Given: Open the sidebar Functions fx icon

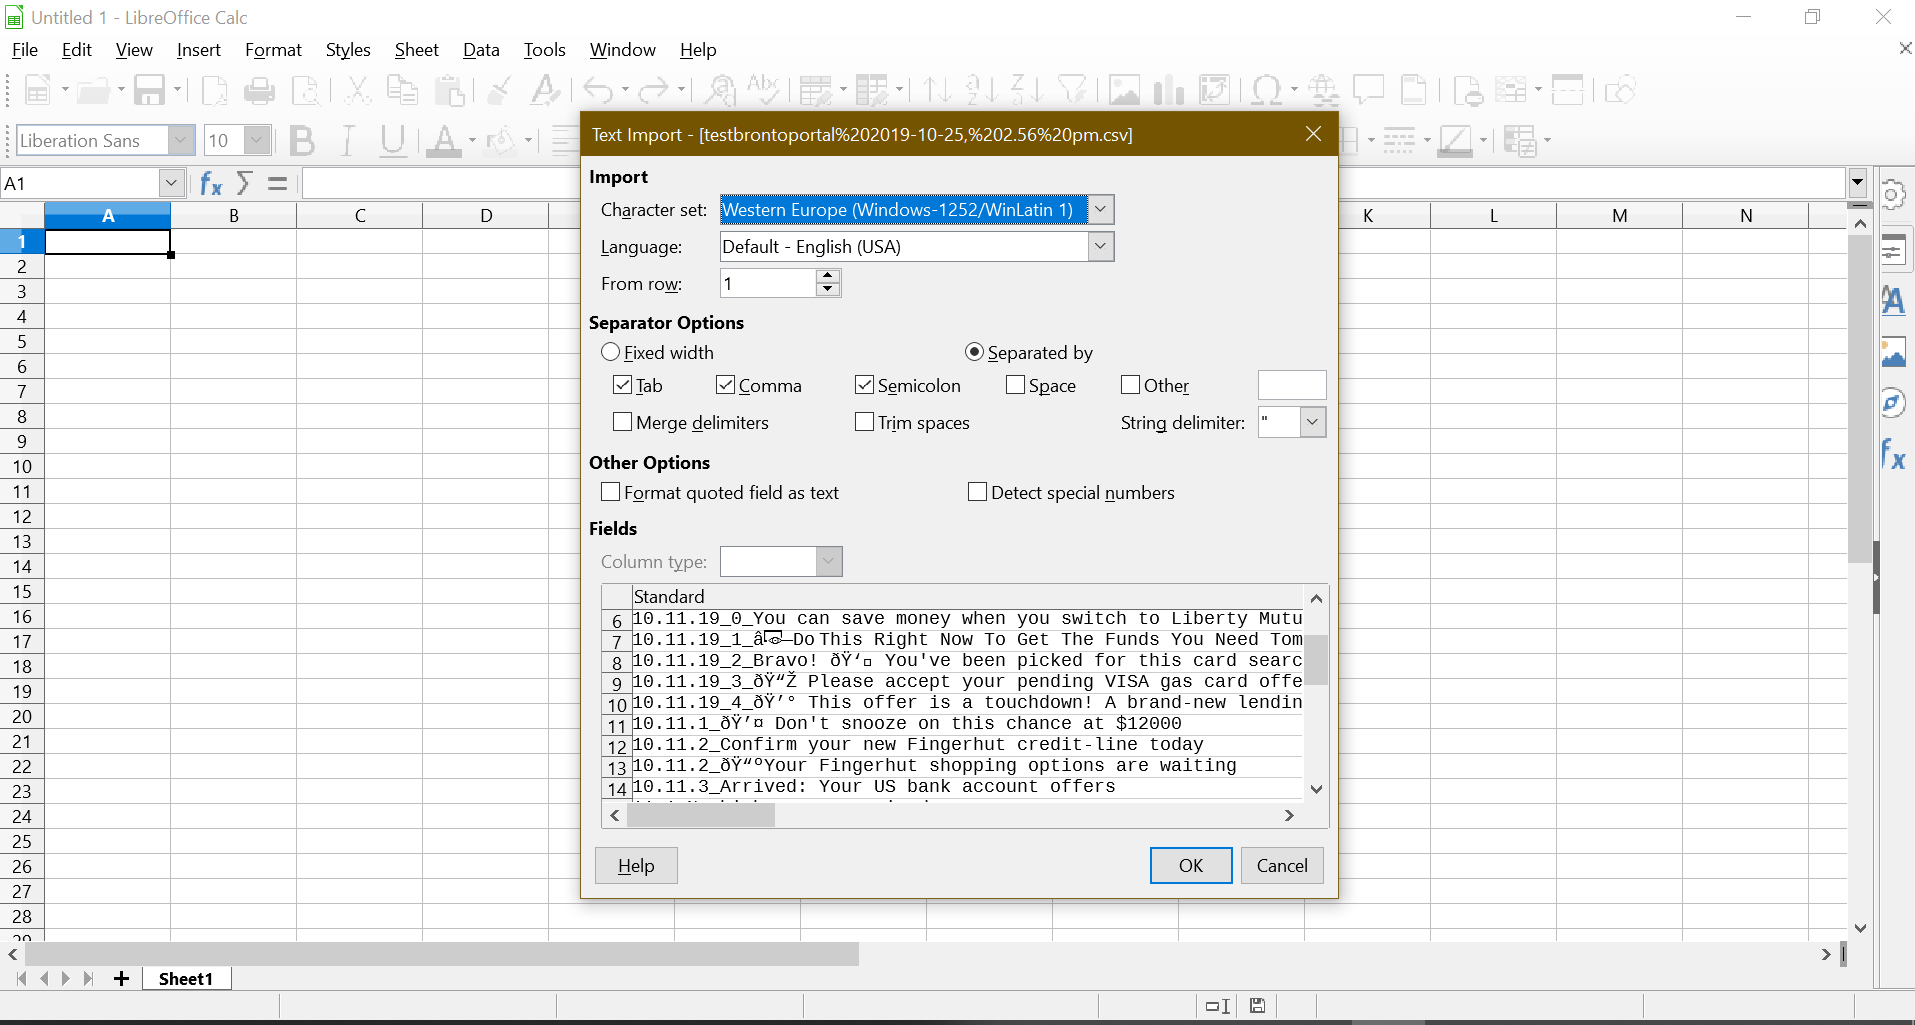Looking at the screenshot, I should click(x=1893, y=455).
